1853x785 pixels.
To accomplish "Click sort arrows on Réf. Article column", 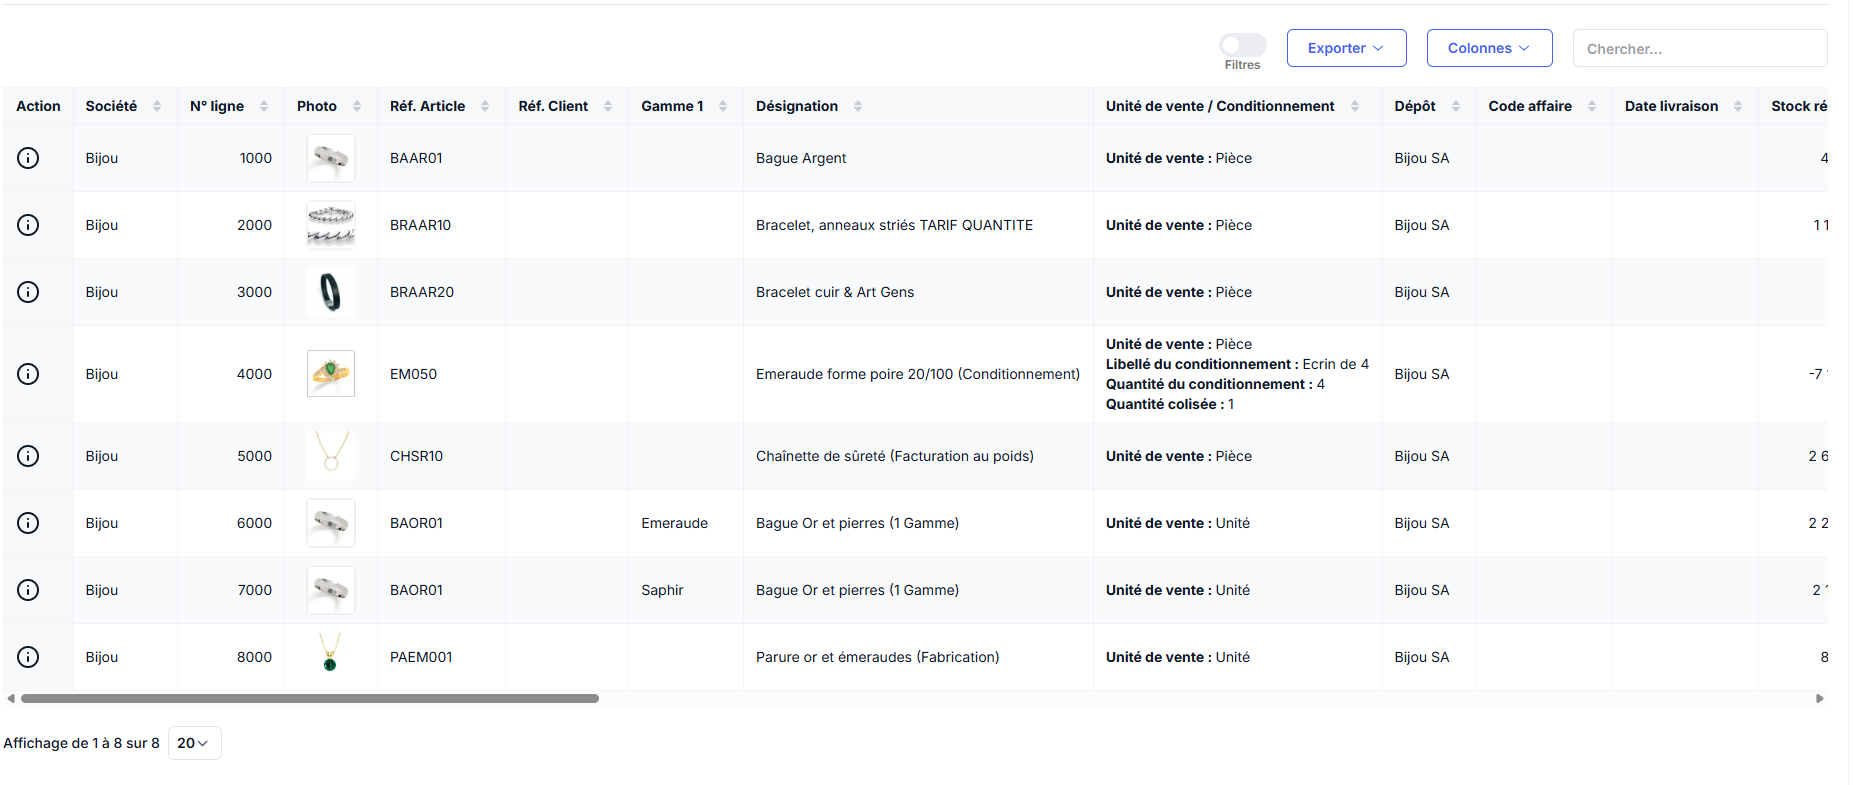I will click(x=485, y=106).
